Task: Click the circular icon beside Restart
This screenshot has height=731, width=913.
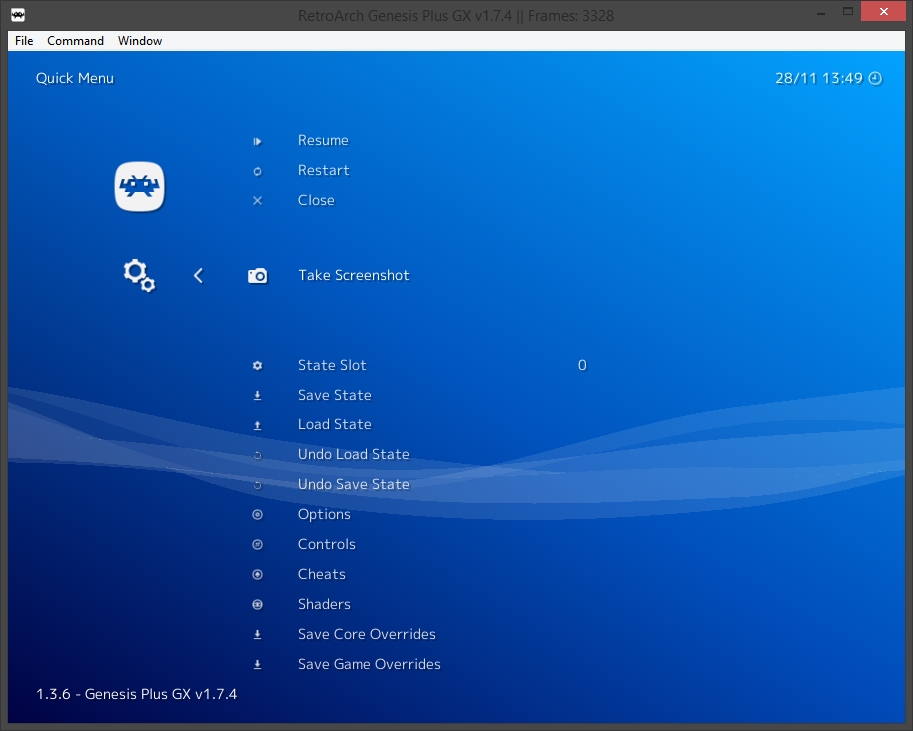Action: pyautogui.click(x=257, y=171)
